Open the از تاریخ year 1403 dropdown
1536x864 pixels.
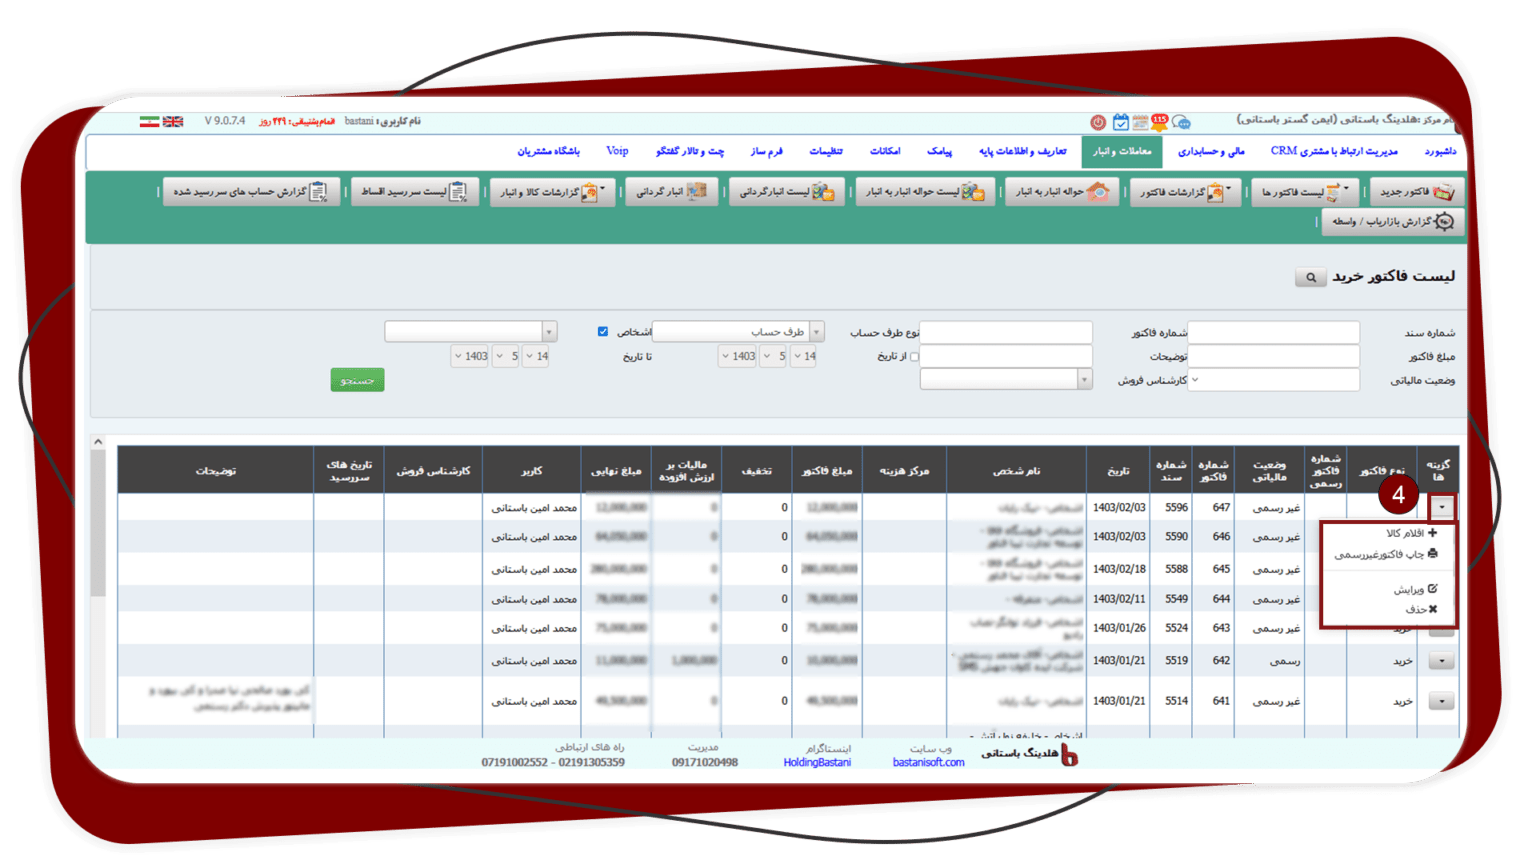(738, 356)
